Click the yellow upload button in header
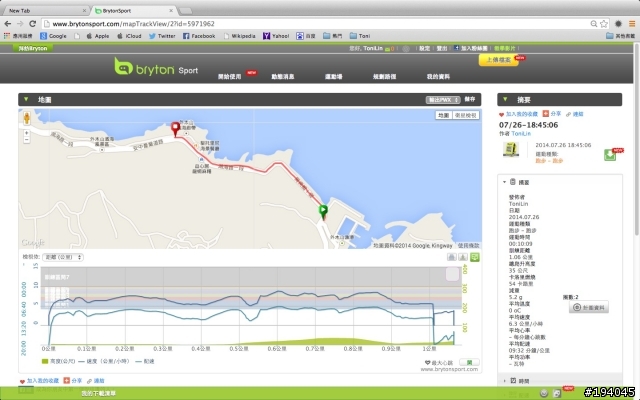 point(498,60)
